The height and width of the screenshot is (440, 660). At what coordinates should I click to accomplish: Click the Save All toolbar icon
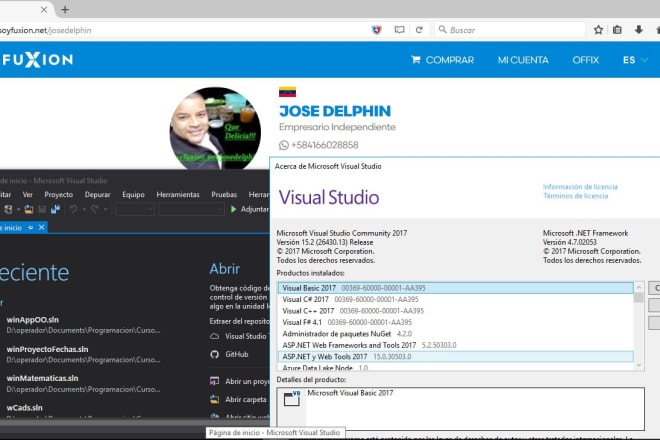[x=55, y=209]
